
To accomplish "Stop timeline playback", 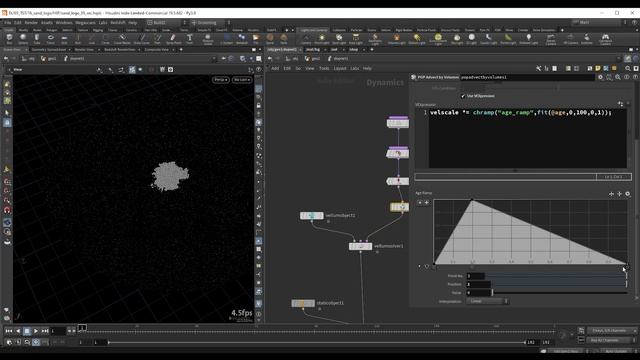I will point(27,331).
